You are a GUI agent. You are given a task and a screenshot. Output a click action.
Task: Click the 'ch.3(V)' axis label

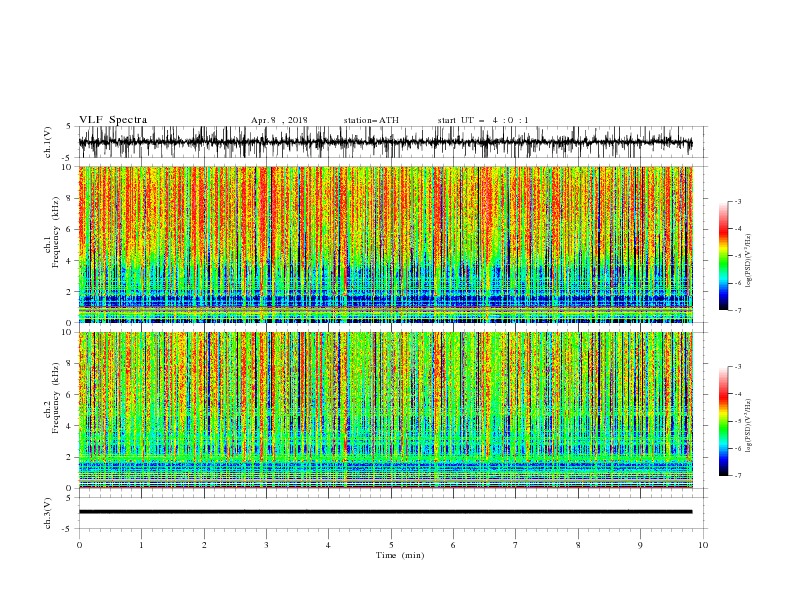[48, 513]
